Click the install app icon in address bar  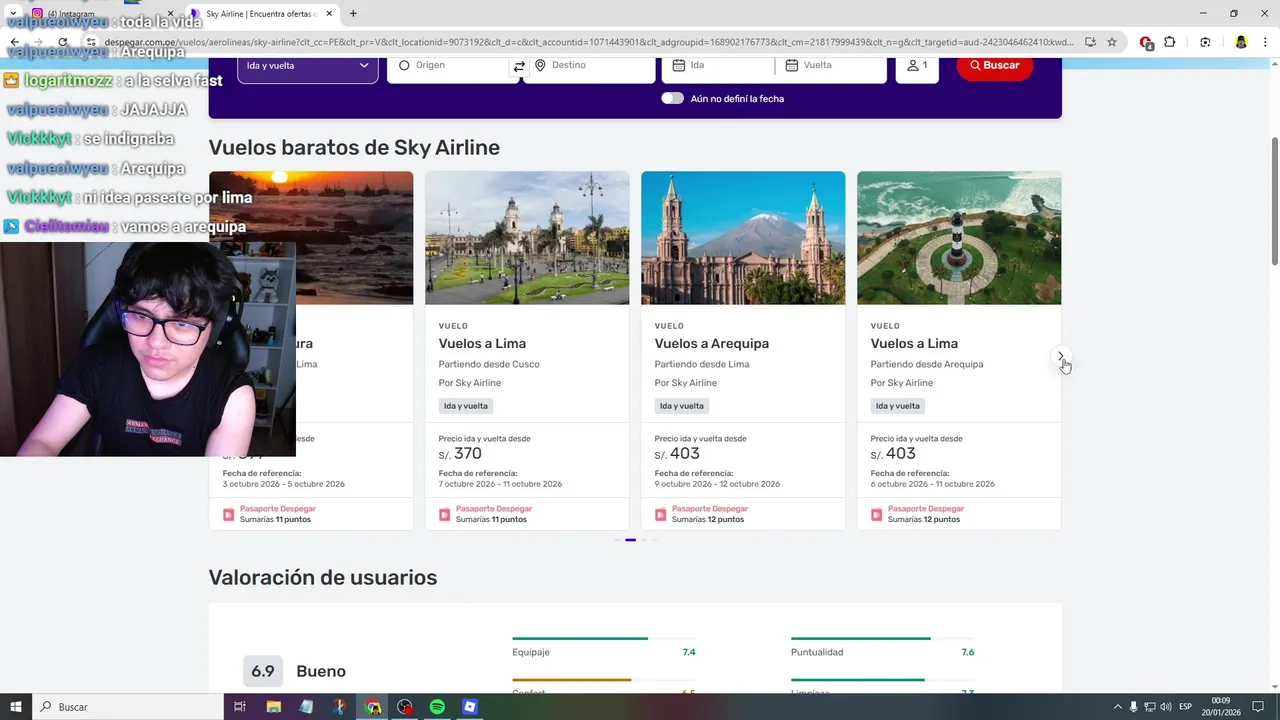(1090, 42)
